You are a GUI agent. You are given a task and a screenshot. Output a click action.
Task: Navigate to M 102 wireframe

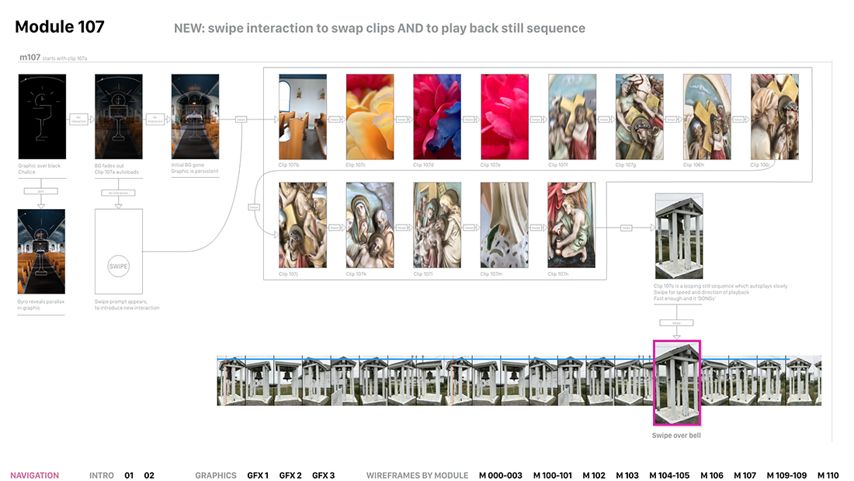pyautogui.click(x=594, y=475)
